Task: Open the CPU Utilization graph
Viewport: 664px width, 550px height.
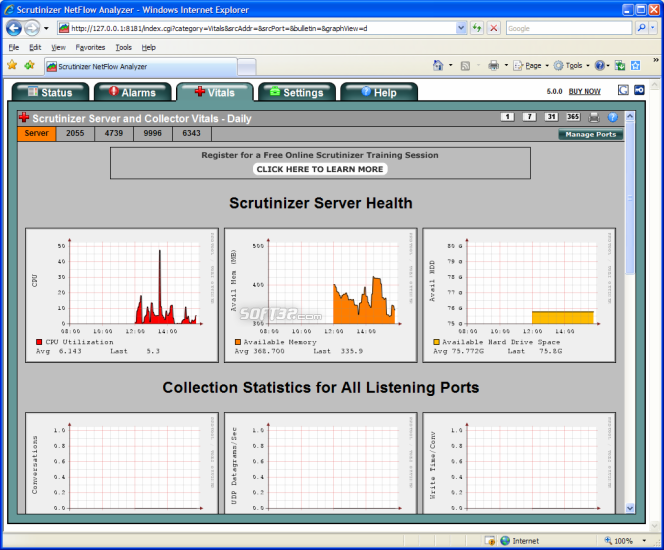Action: click(122, 295)
